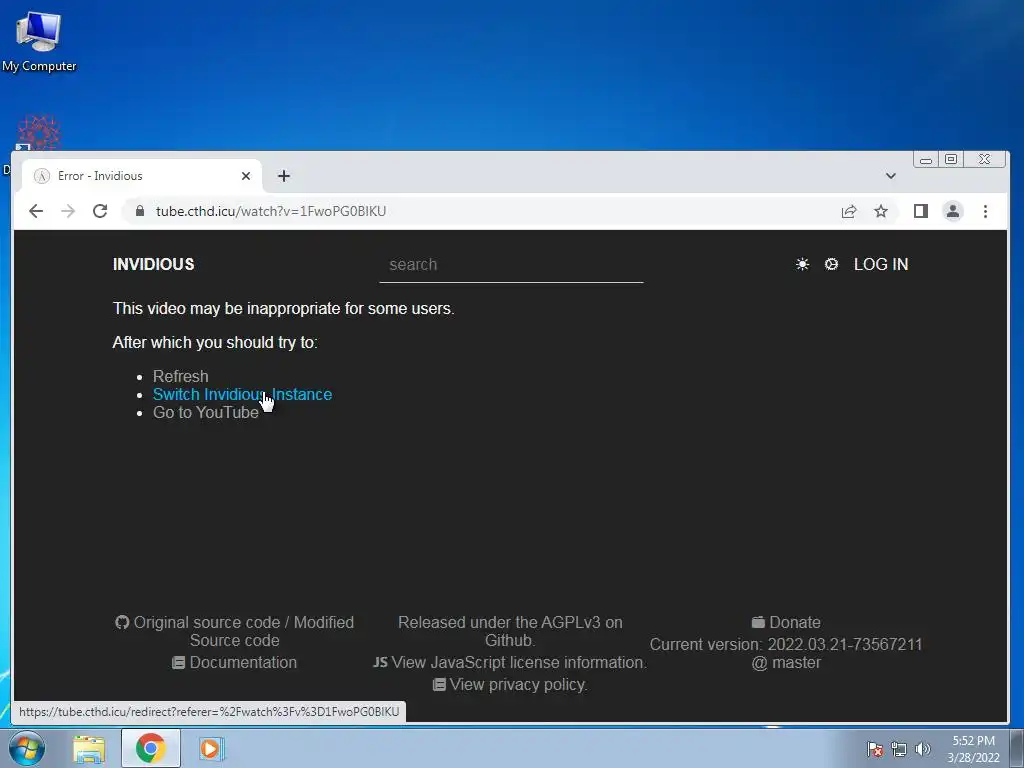Click the Refresh link
The image size is (1024, 768).
point(180,376)
